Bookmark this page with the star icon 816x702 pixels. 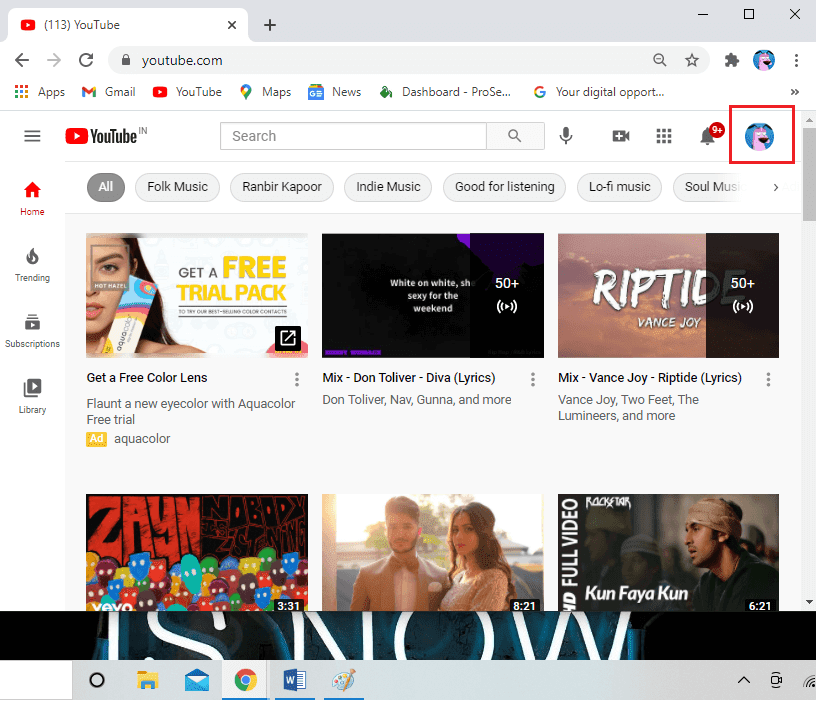tap(692, 60)
